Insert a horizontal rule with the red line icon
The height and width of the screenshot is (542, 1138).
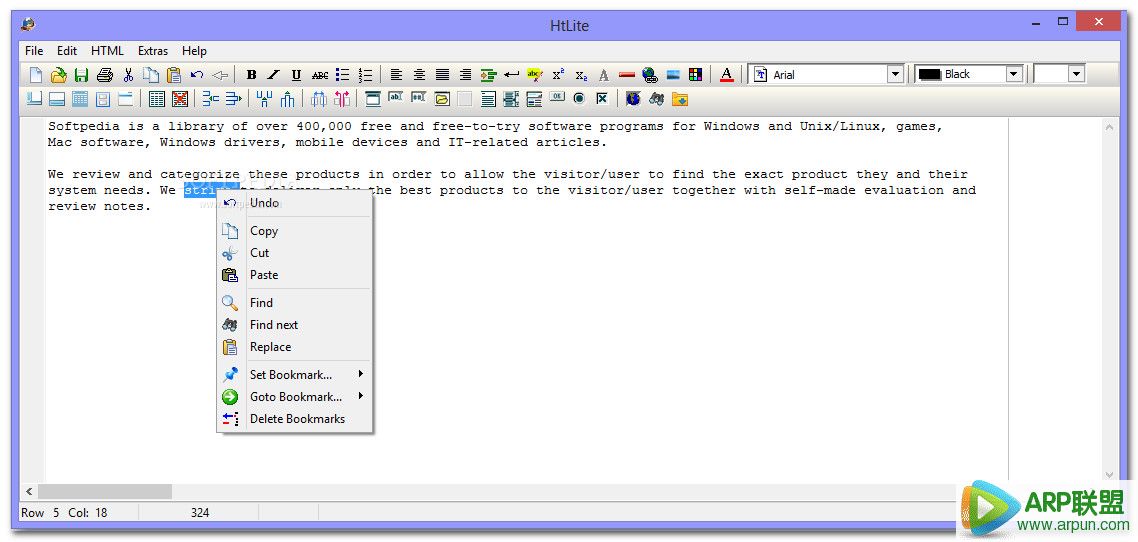tap(627, 75)
